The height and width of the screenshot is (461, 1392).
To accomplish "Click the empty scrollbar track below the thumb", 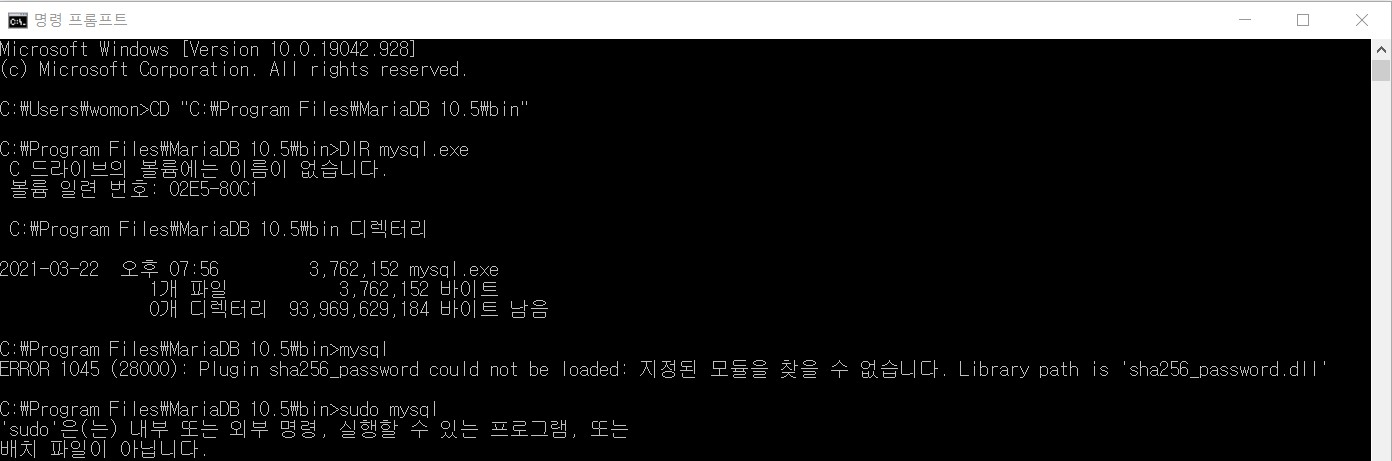I will pyautogui.click(x=1381, y=270).
